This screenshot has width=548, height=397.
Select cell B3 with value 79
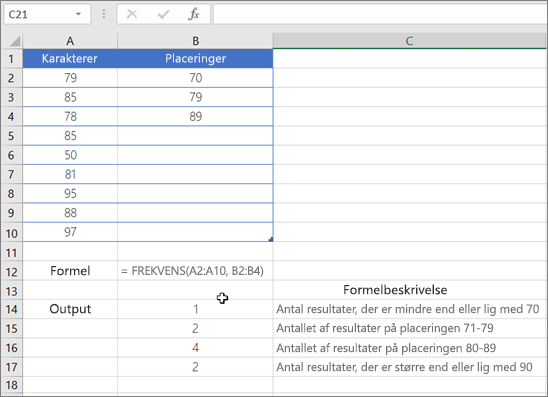195,97
